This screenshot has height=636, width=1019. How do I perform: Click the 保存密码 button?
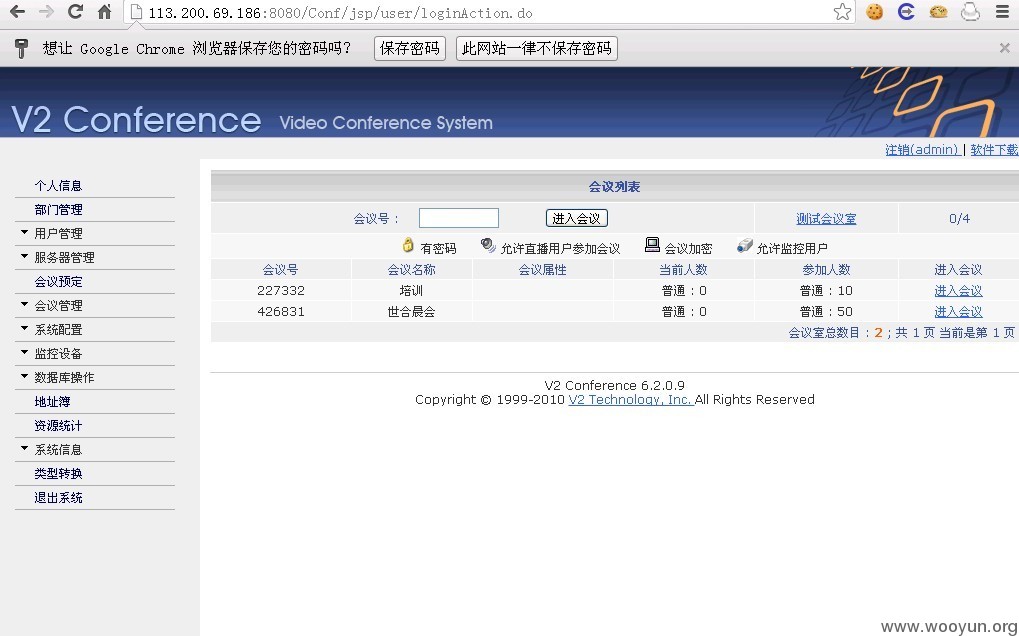[x=409, y=49]
